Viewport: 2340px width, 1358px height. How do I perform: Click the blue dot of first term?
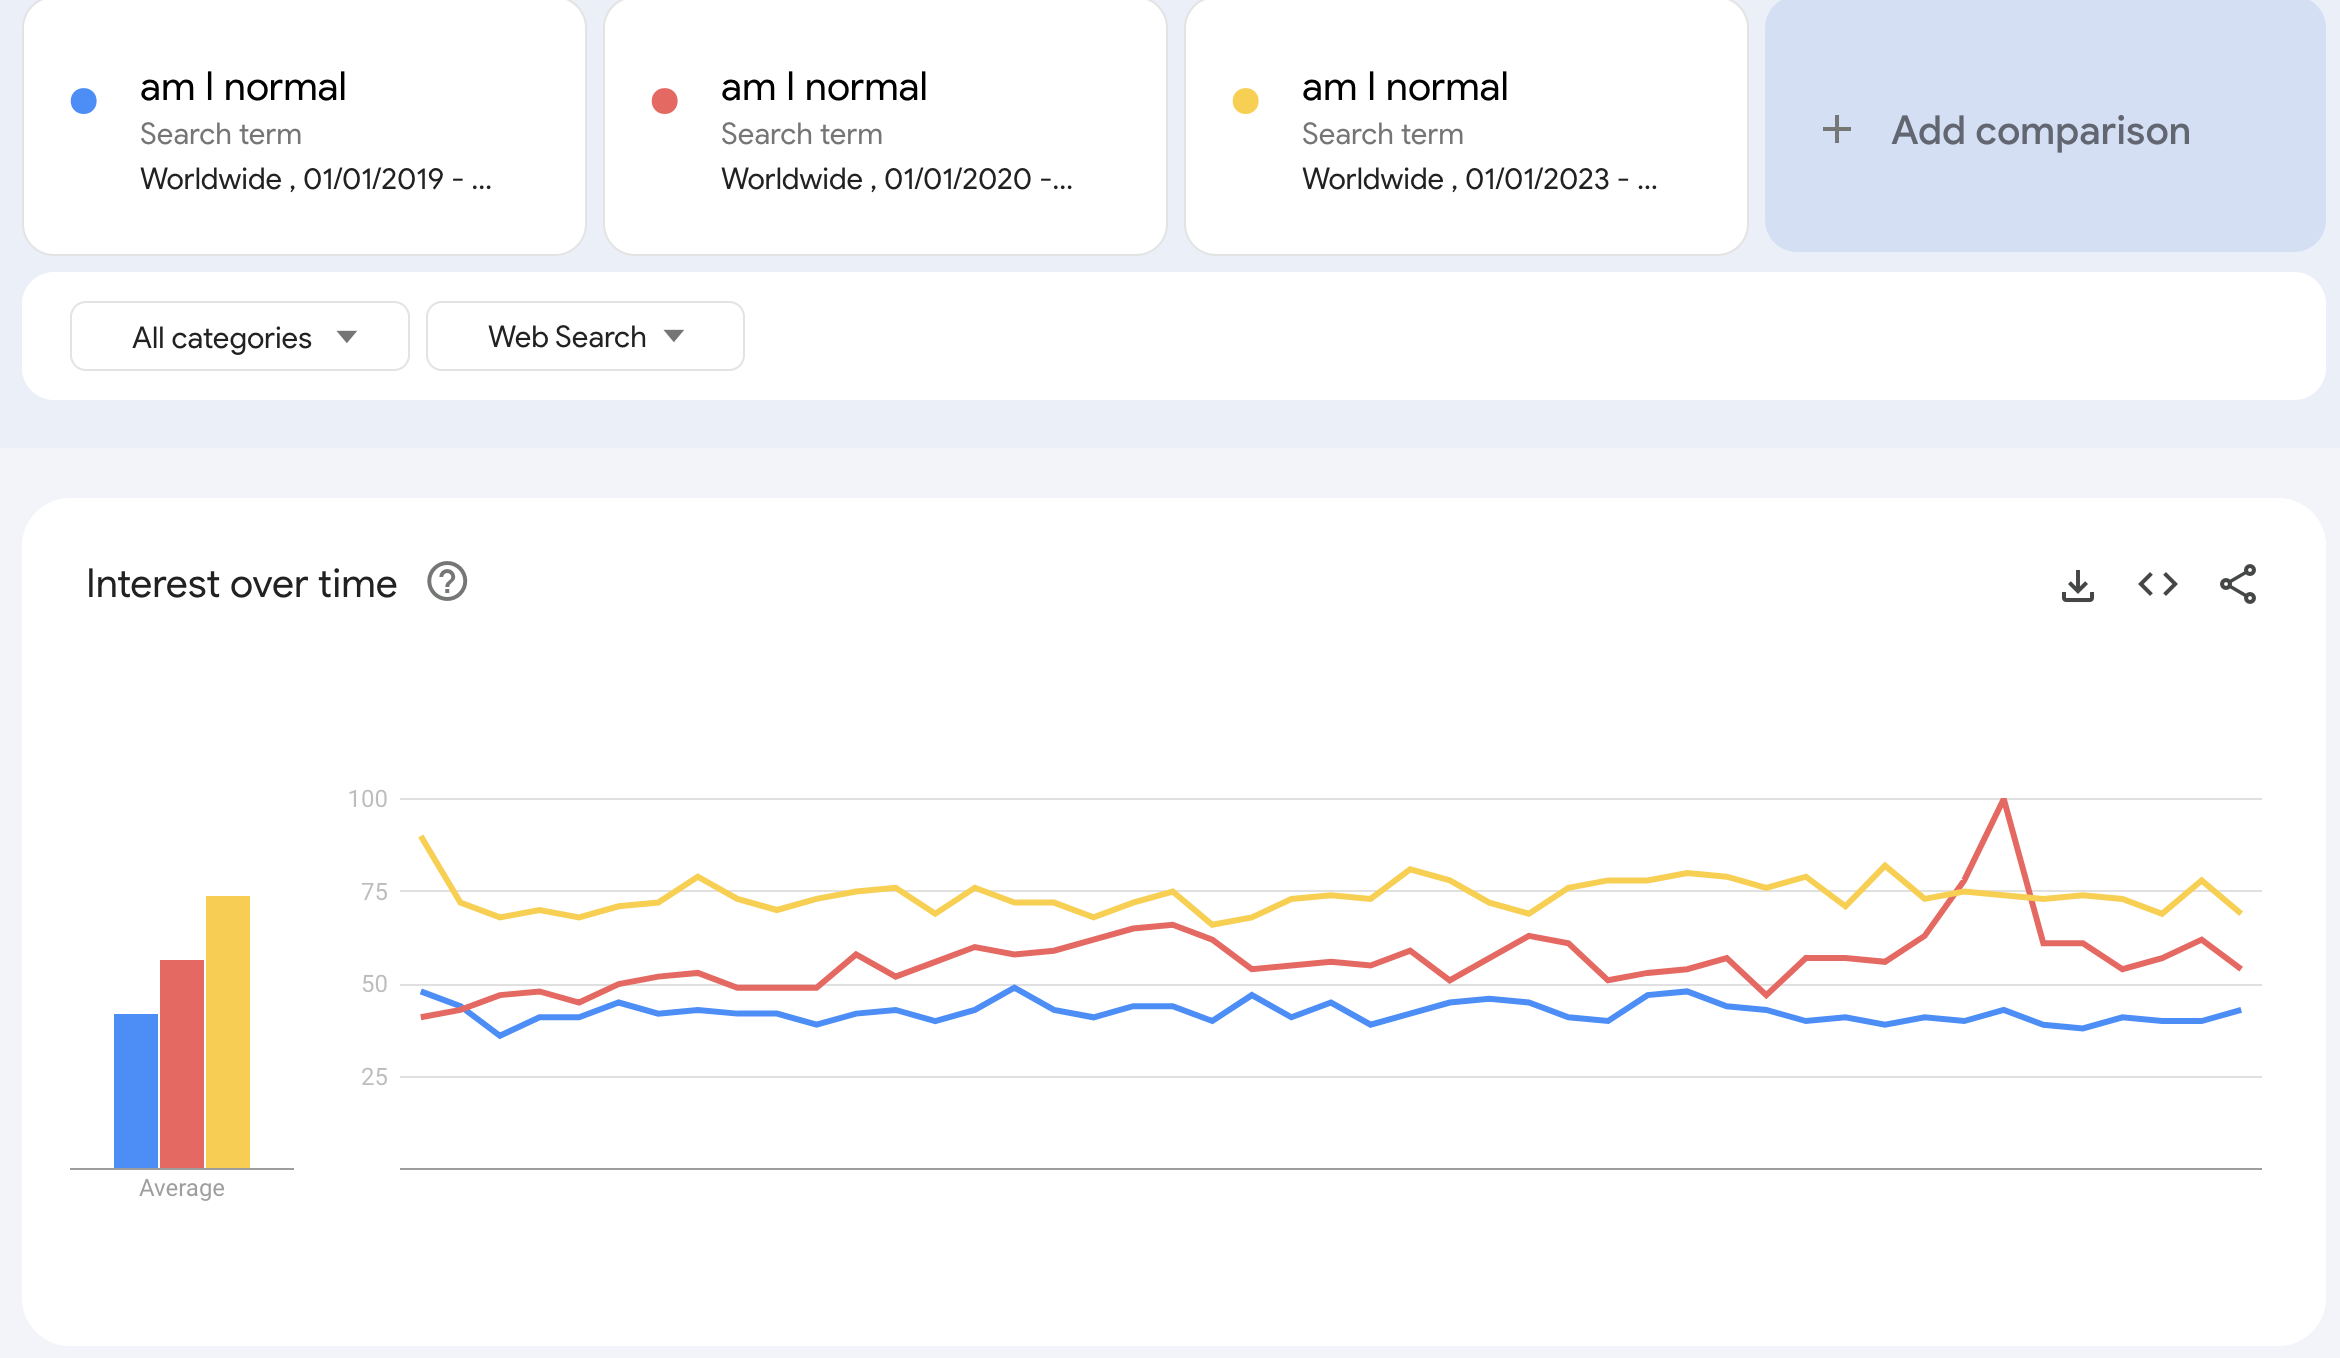[84, 101]
